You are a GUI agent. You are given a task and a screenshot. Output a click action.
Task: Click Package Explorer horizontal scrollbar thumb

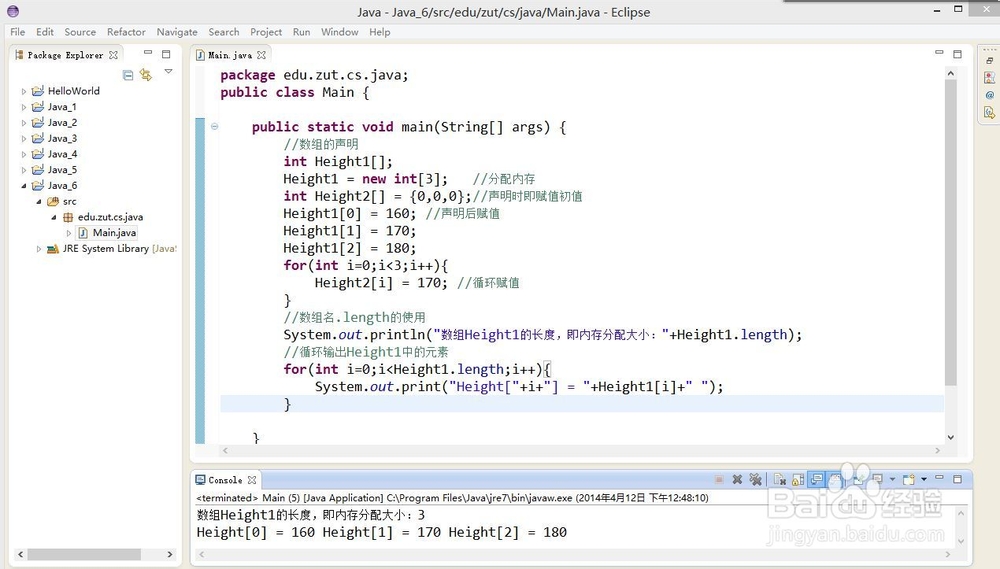[84, 554]
